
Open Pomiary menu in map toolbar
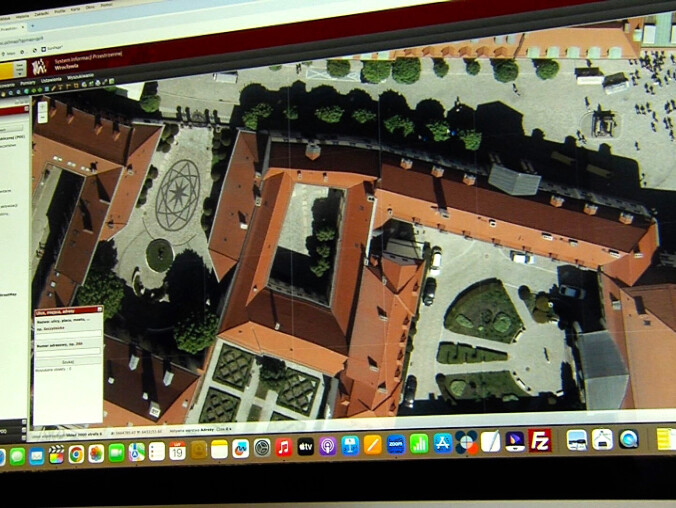point(28,82)
